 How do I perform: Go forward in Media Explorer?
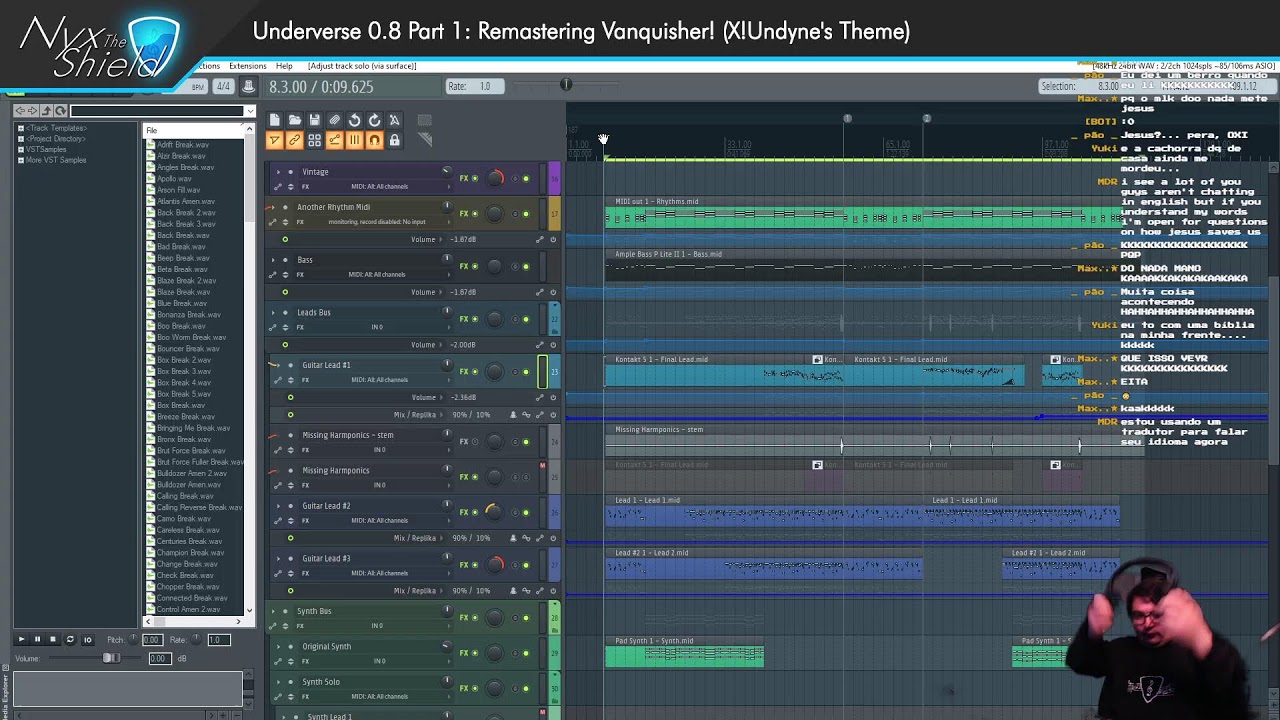[33, 111]
